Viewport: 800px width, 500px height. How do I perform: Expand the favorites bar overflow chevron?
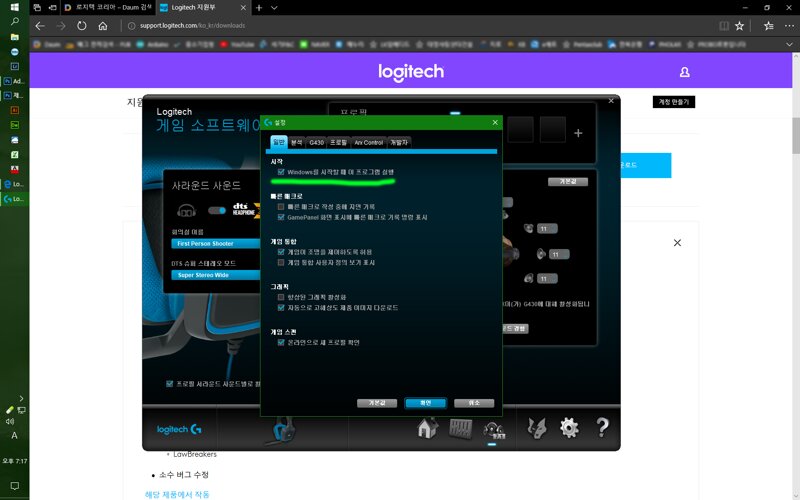pyautogui.click(x=789, y=45)
